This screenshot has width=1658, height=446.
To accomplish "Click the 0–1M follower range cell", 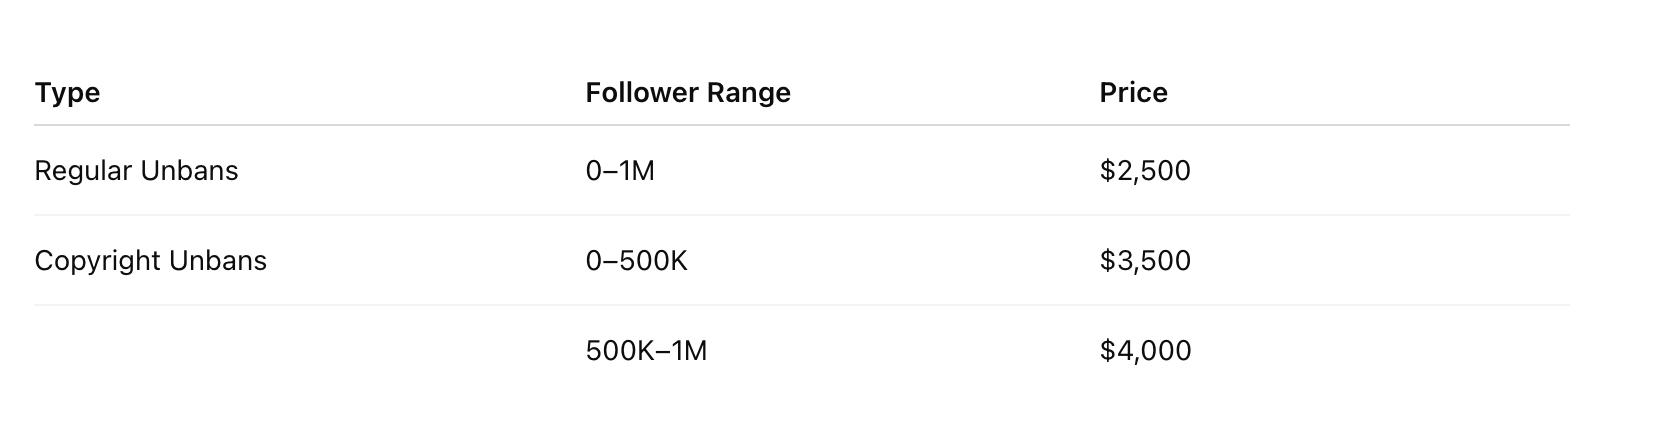I will pos(620,171).
